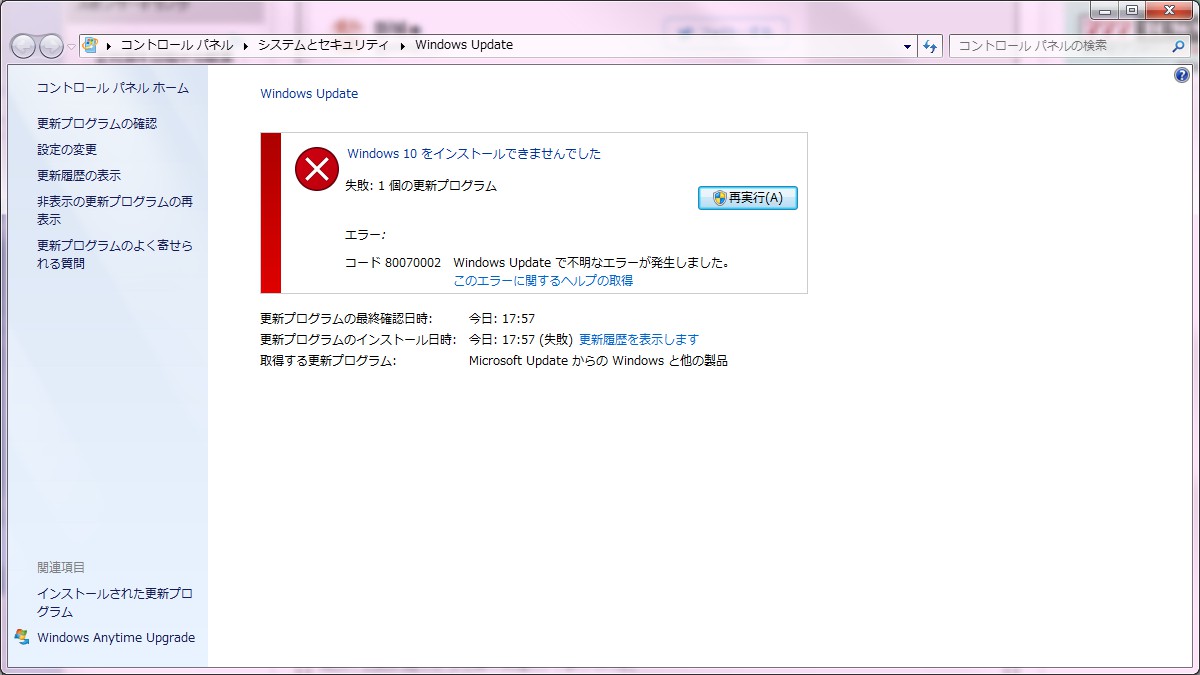1200x675 pixels.
Task: Click the Control Panel icon in address bar
Action: tap(90, 45)
